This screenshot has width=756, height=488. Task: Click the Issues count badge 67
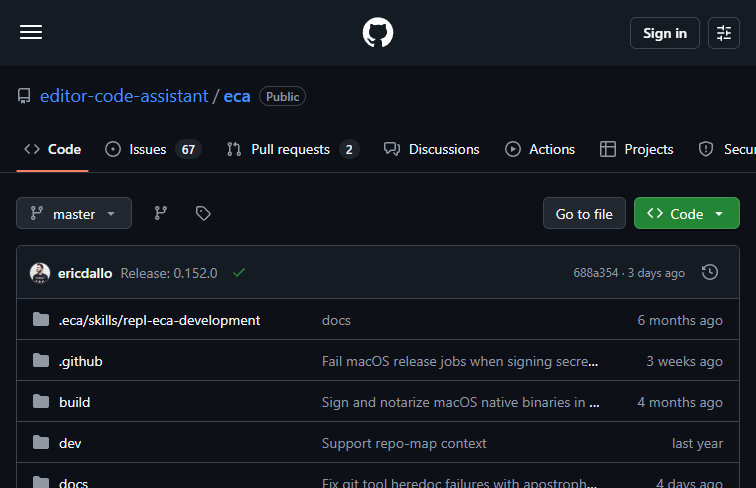point(188,149)
